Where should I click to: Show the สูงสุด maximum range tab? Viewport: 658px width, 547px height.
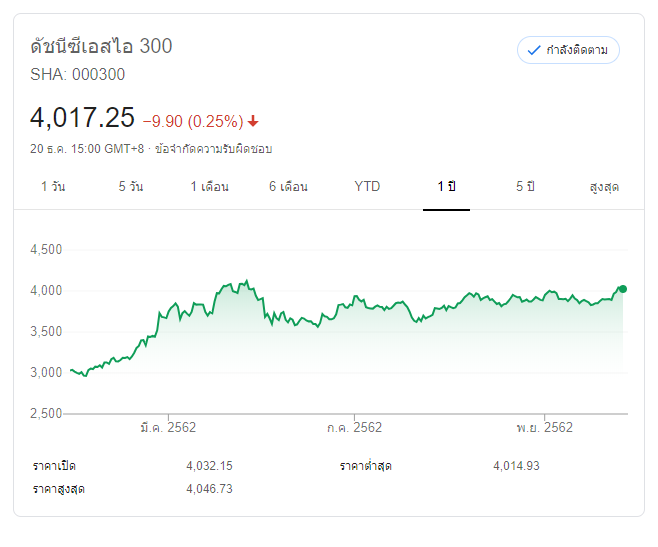coord(604,187)
